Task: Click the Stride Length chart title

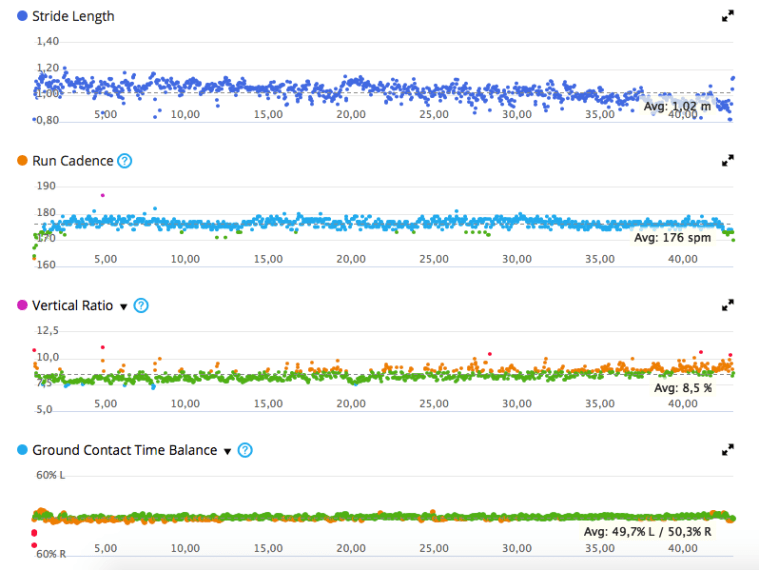Action: coord(73,16)
